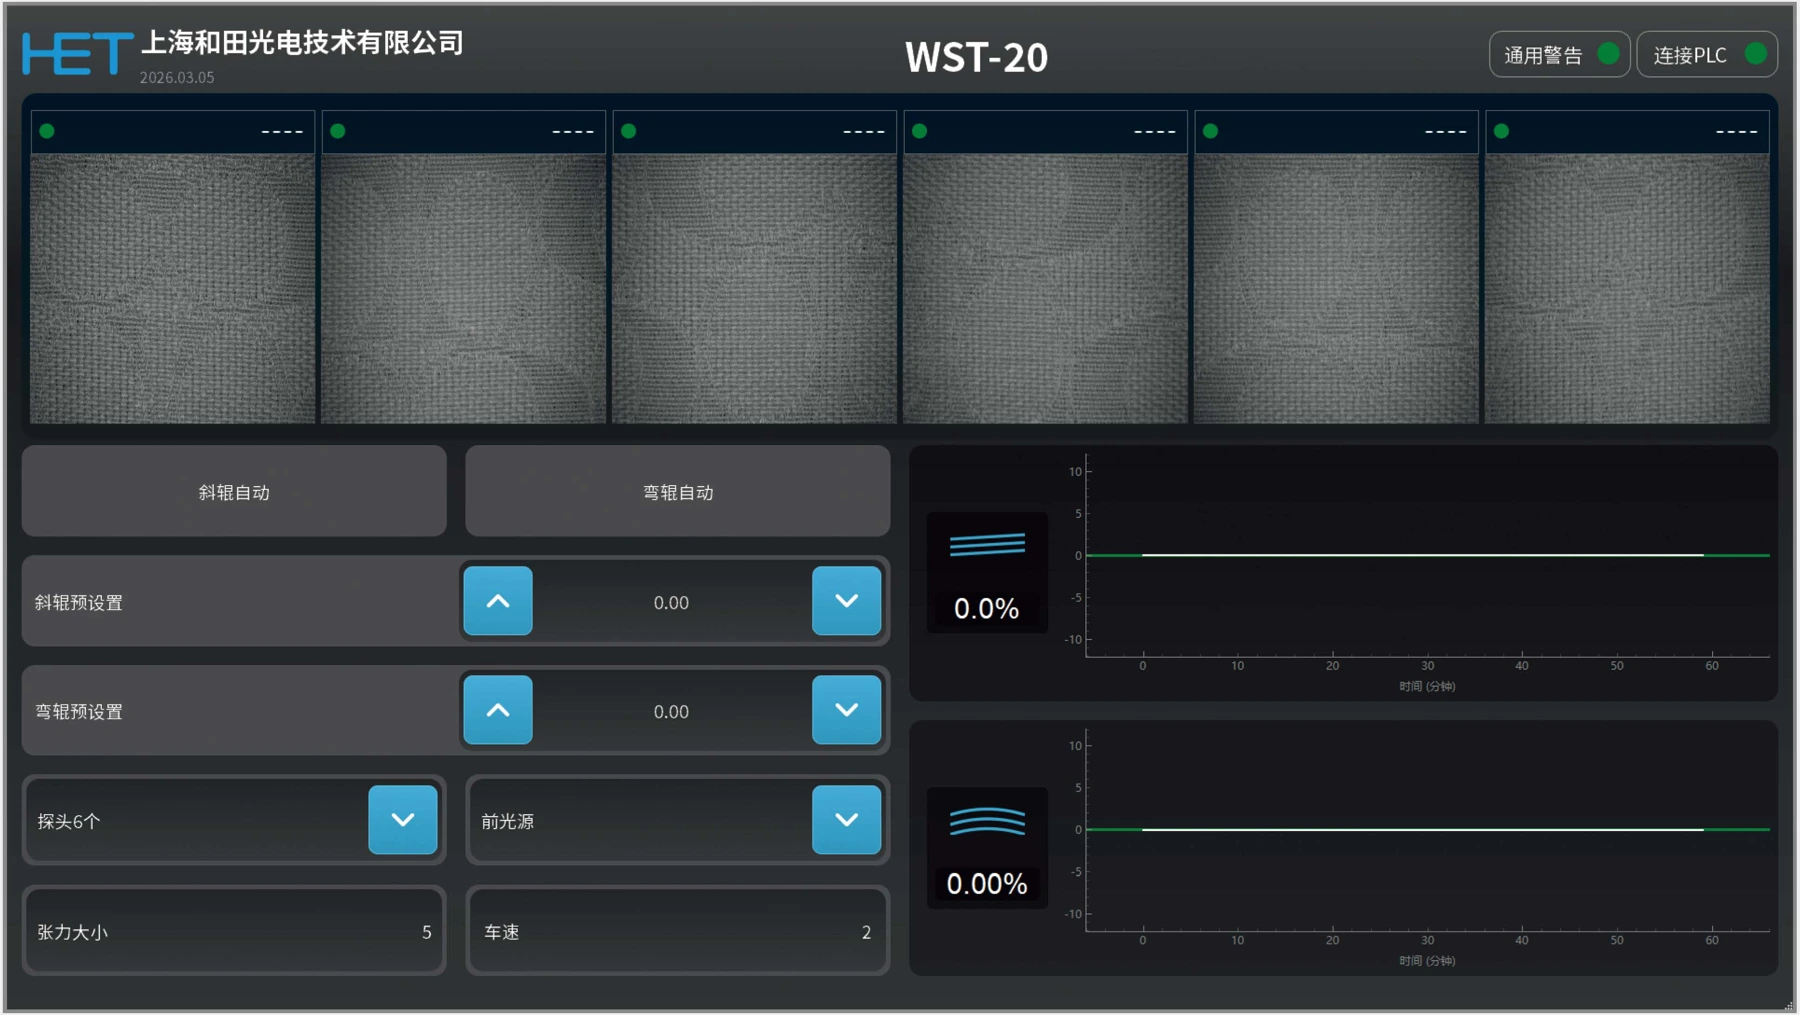Click the 0.00% bow reading
1800x1015 pixels.
(987, 884)
